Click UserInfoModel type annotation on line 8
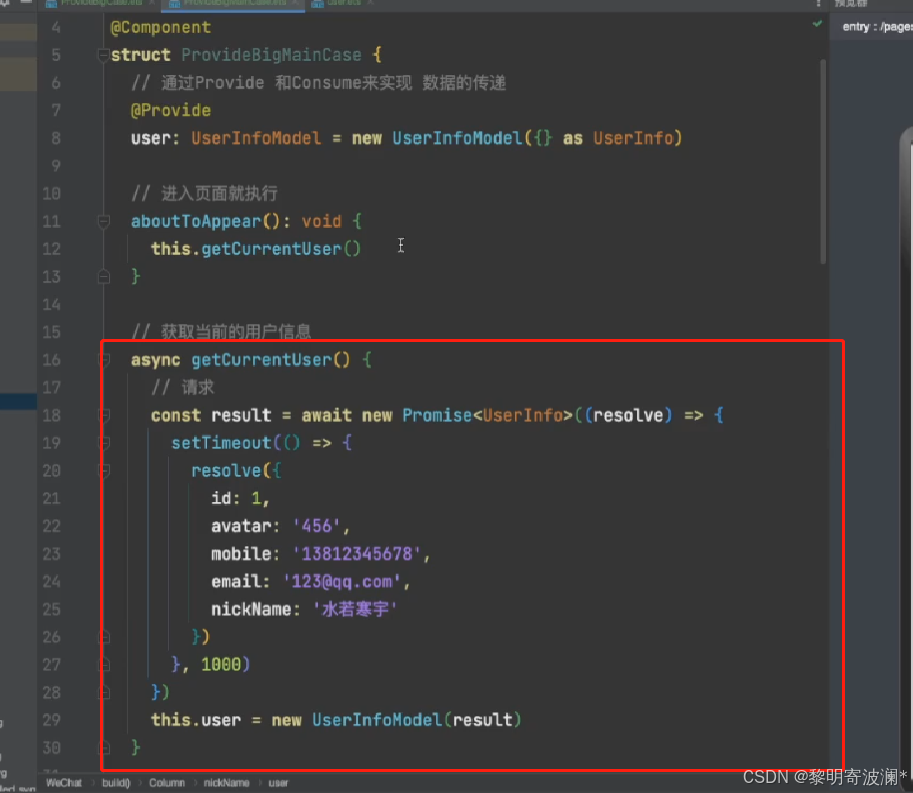This screenshot has height=793, width=913. click(256, 139)
